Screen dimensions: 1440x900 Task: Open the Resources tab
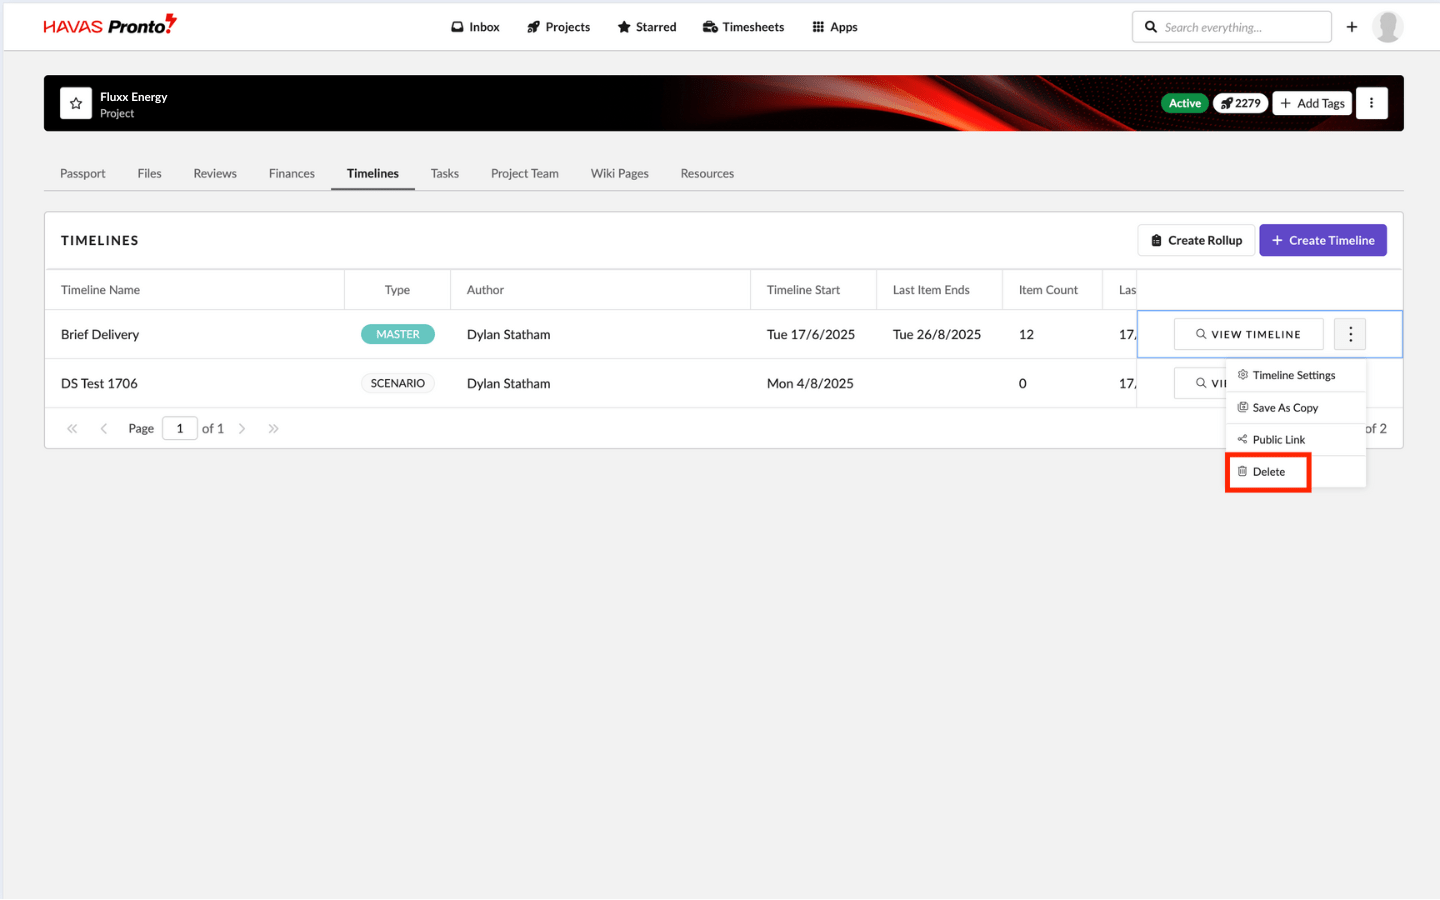coord(707,173)
